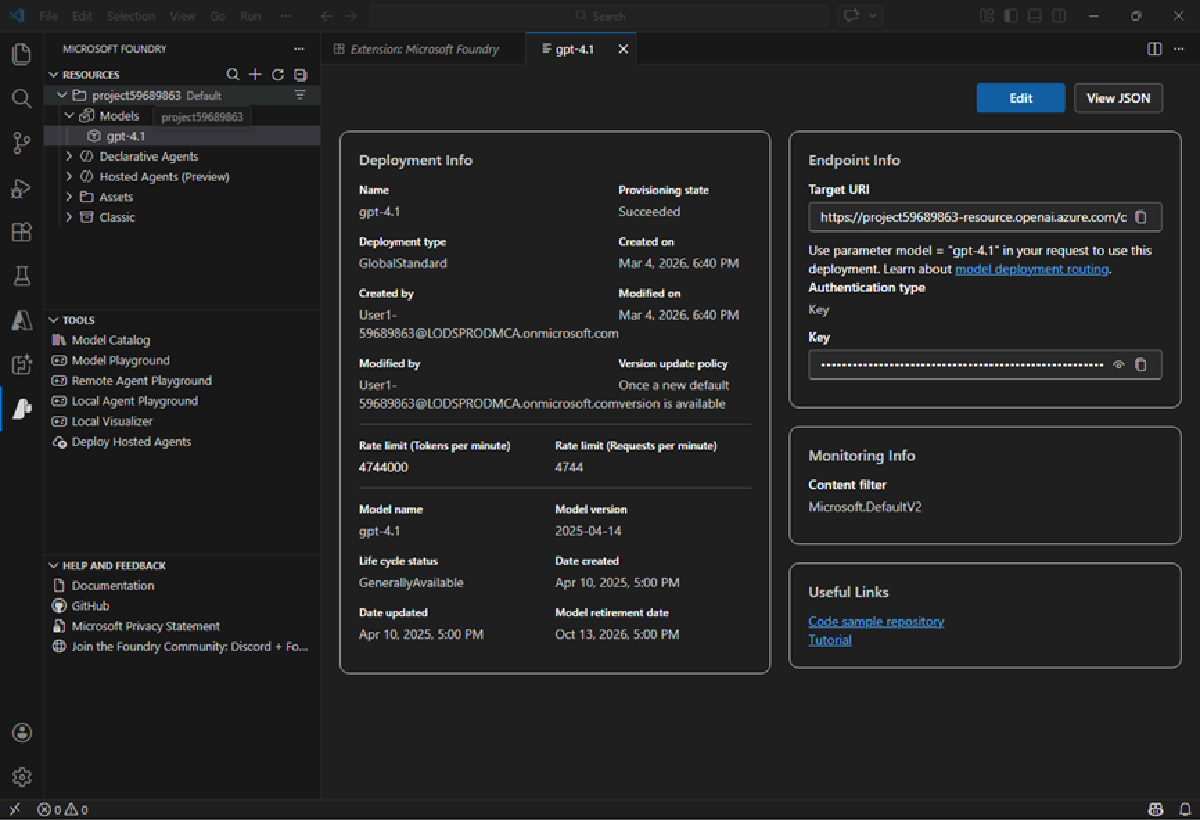Expand the Declarative Agents node
This screenshot has width=1200, height=820.
click(70, 156)
